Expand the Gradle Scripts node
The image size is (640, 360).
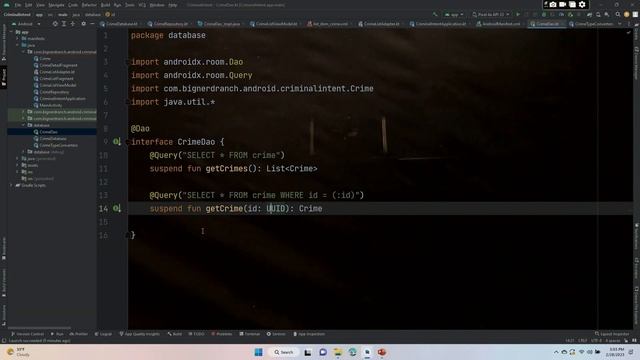[11, 185]
